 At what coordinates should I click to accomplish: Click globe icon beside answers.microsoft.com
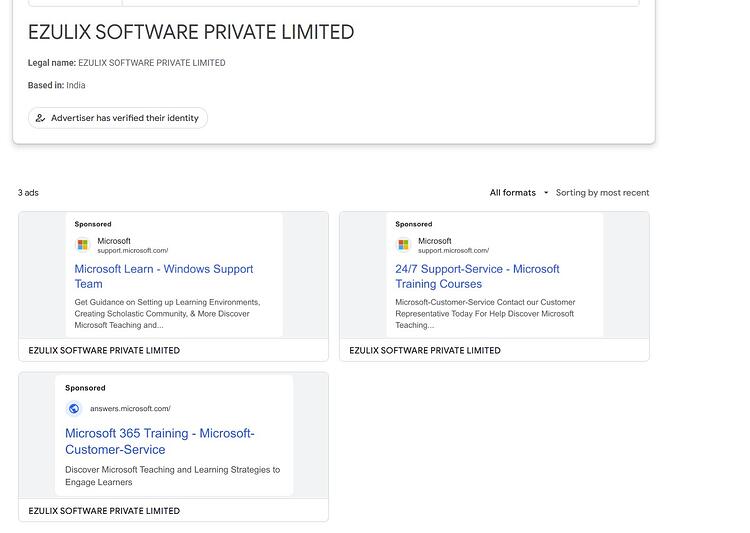pyautogui.click(x=74, y=409)
